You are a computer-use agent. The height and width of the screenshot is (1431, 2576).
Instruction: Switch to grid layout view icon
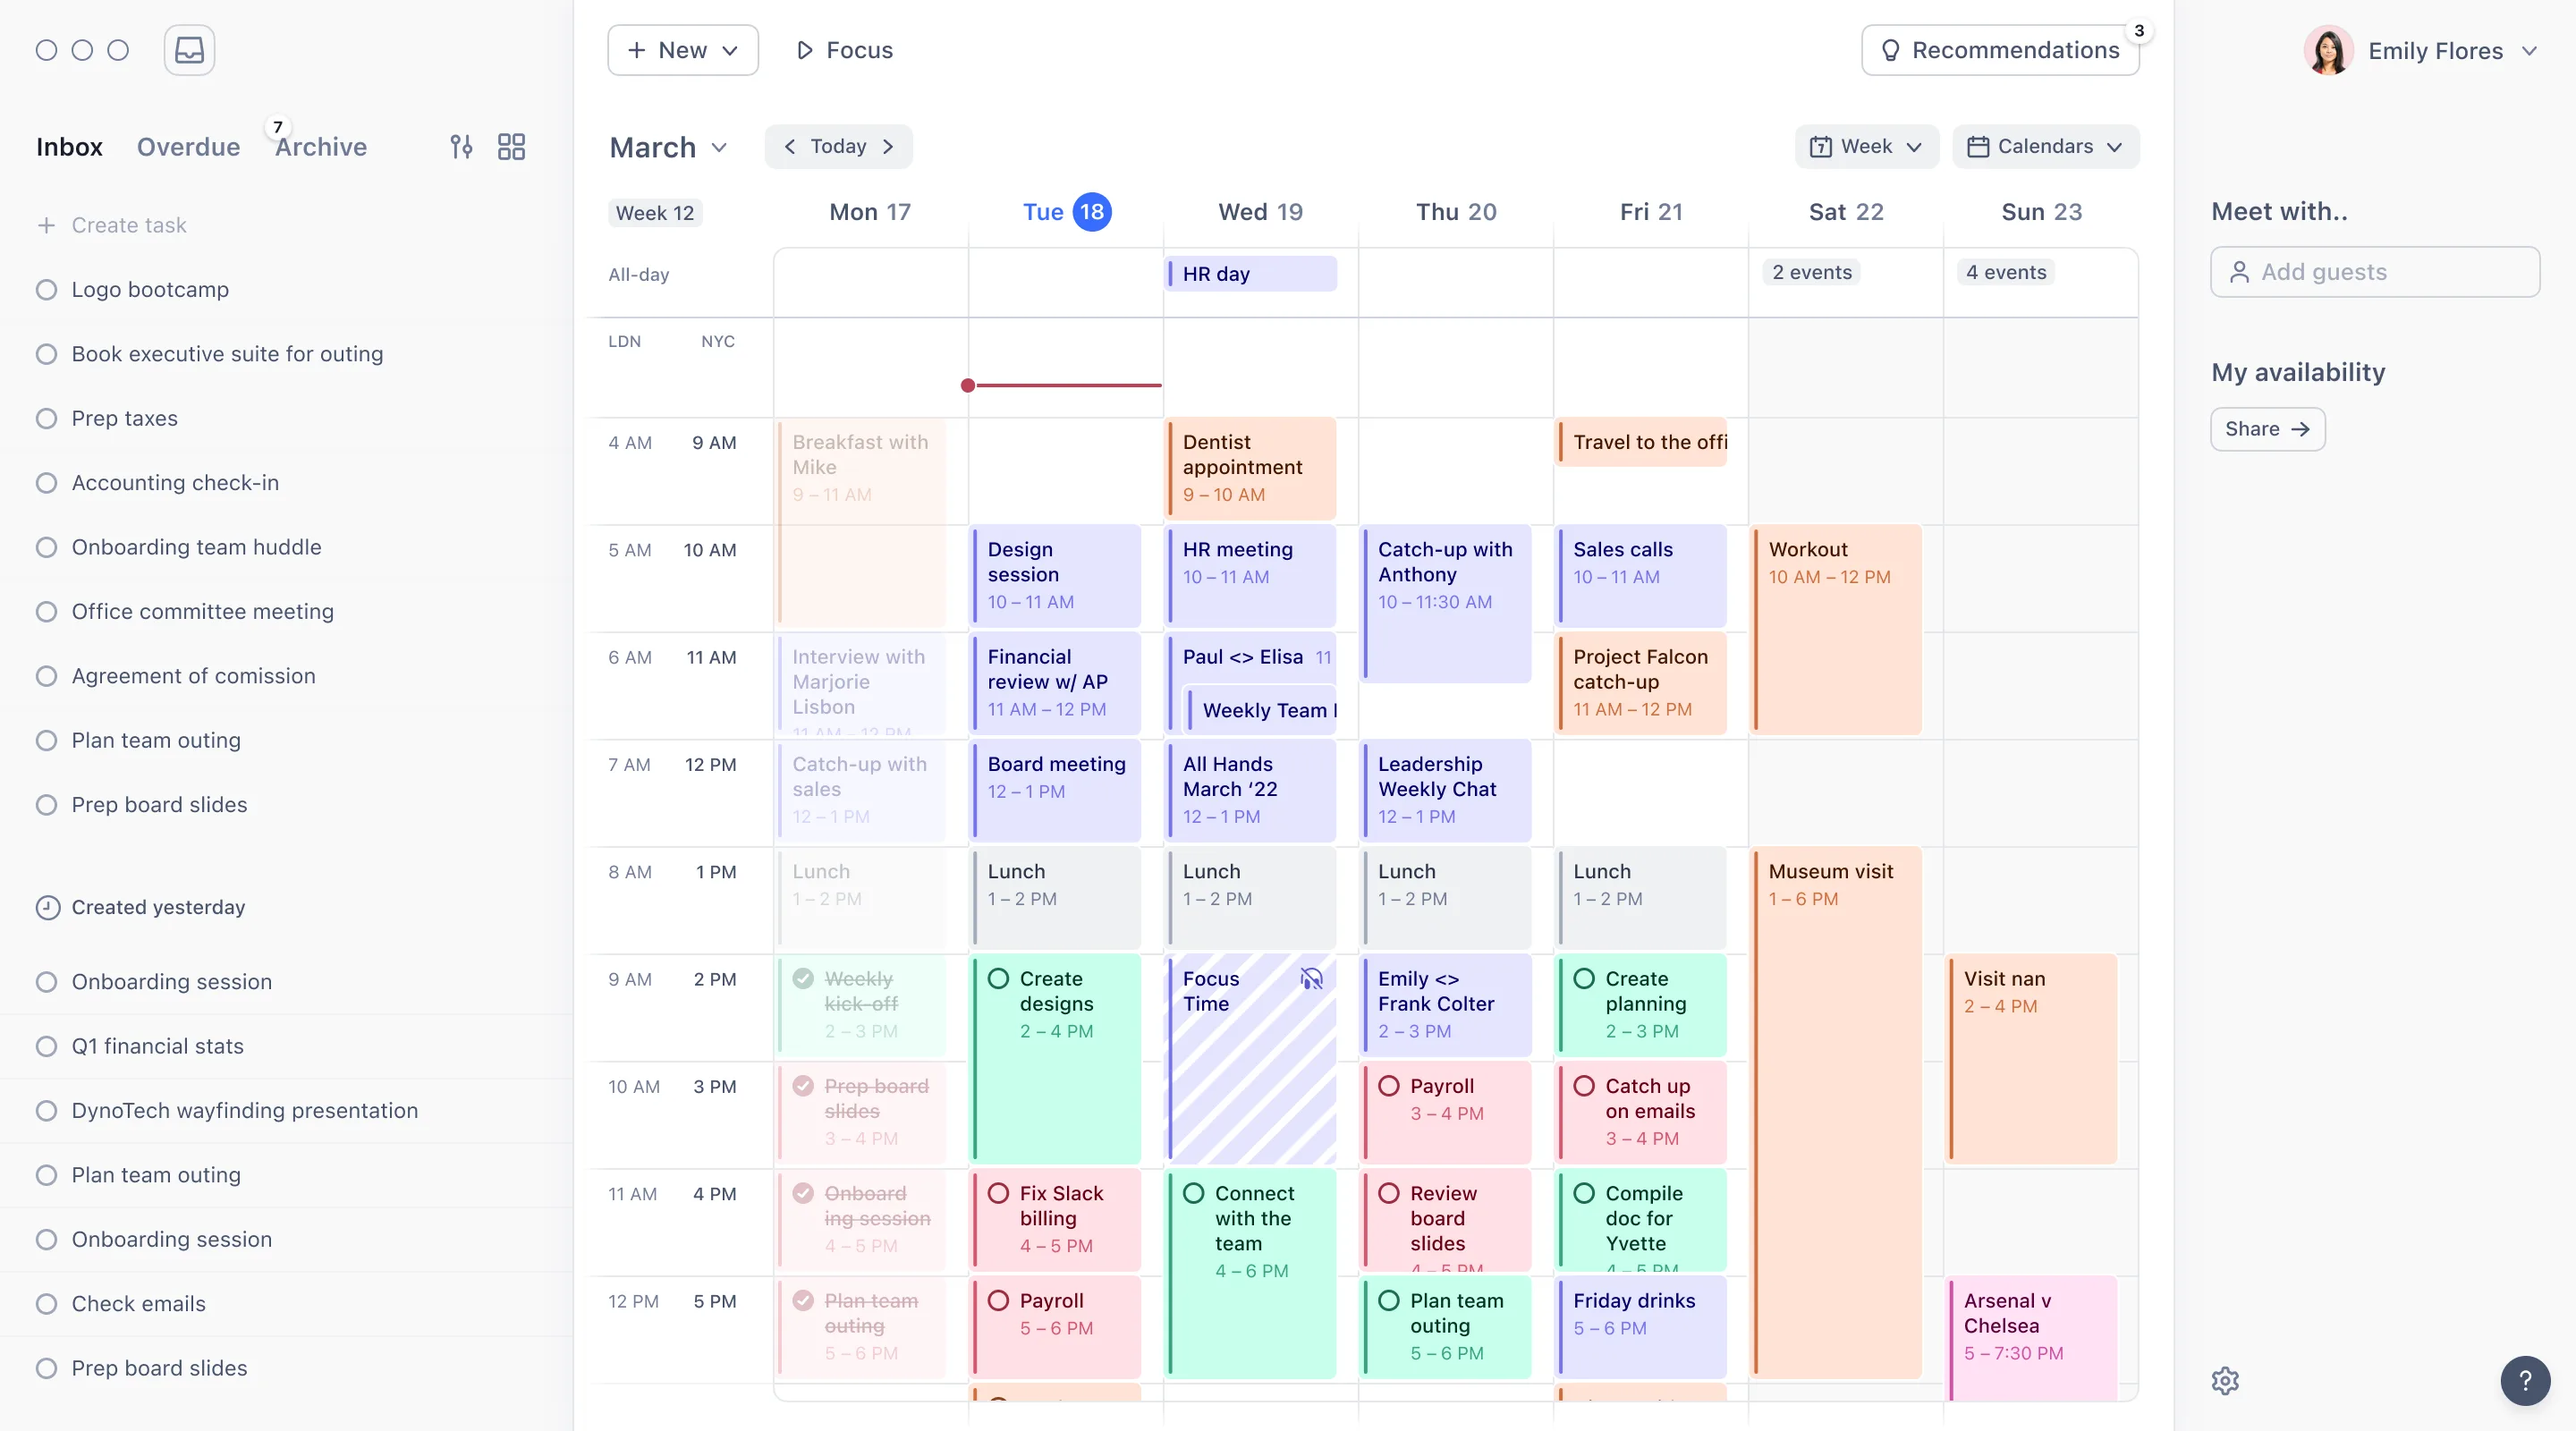coord(511,147)
